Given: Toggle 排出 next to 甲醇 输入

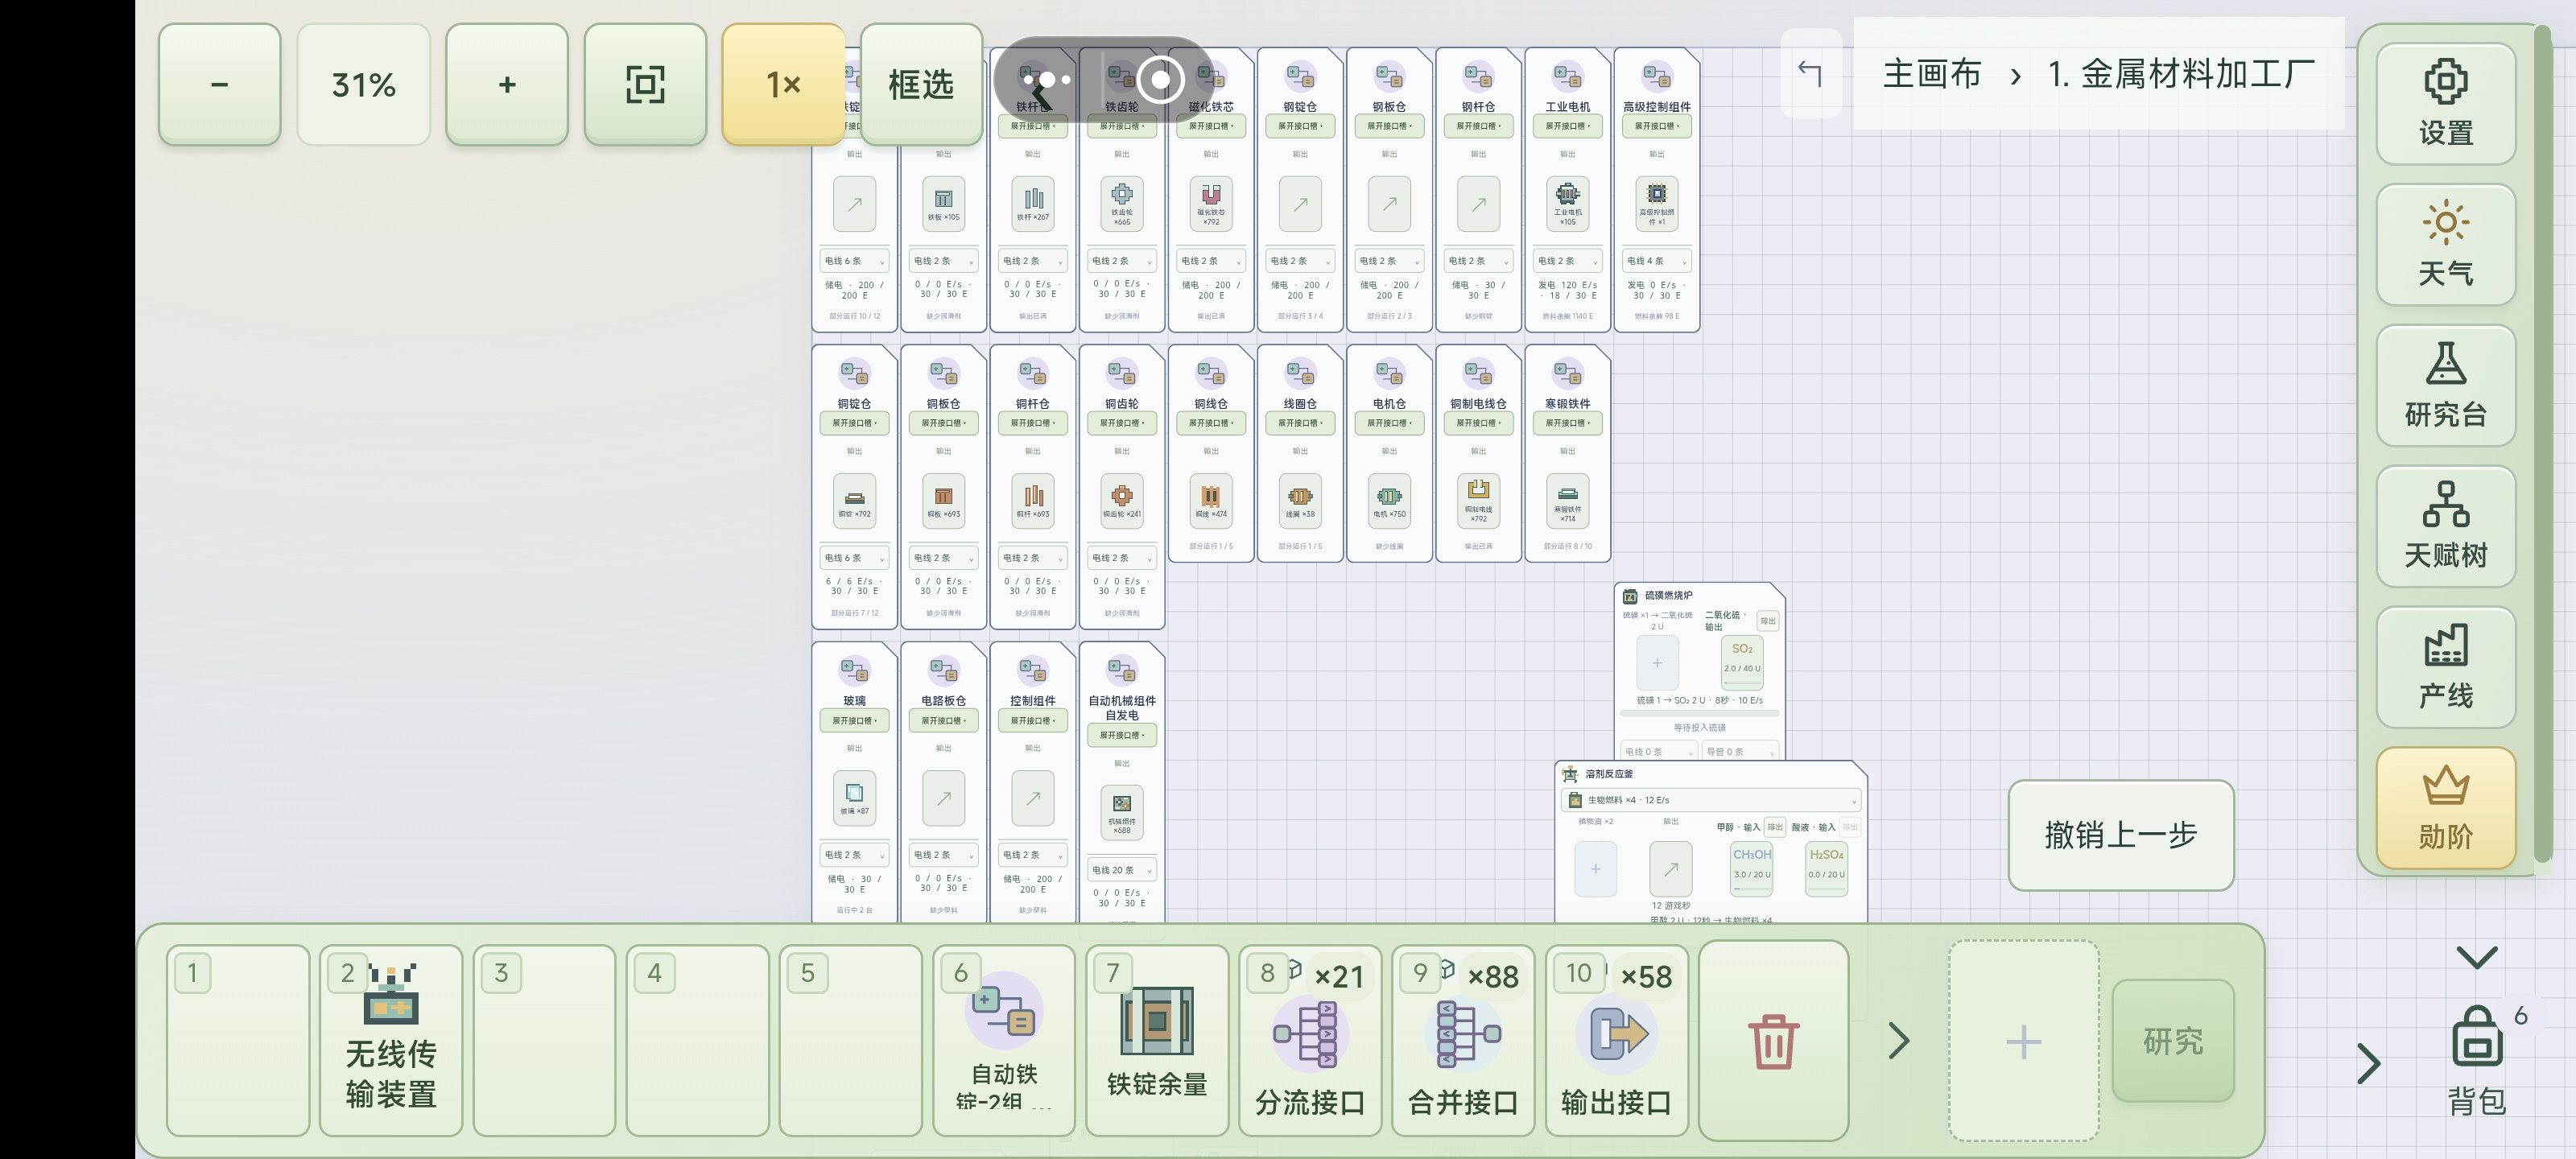Looking at the screenshot, I should coord(1775,827).
